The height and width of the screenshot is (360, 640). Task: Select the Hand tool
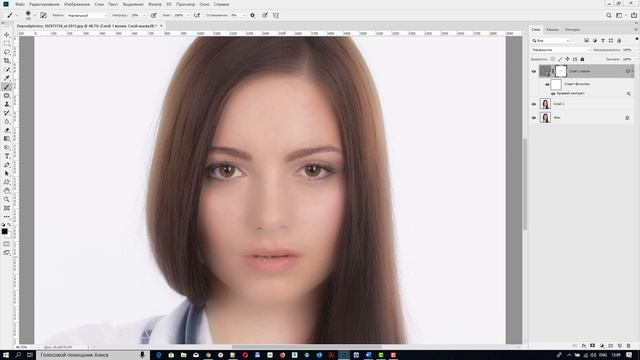tap(7, 191)
